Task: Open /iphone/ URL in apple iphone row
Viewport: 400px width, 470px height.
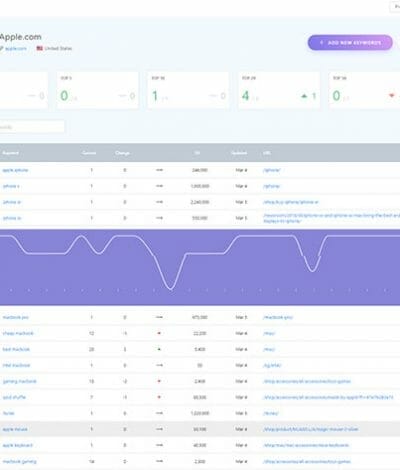Action: [272, 170]
